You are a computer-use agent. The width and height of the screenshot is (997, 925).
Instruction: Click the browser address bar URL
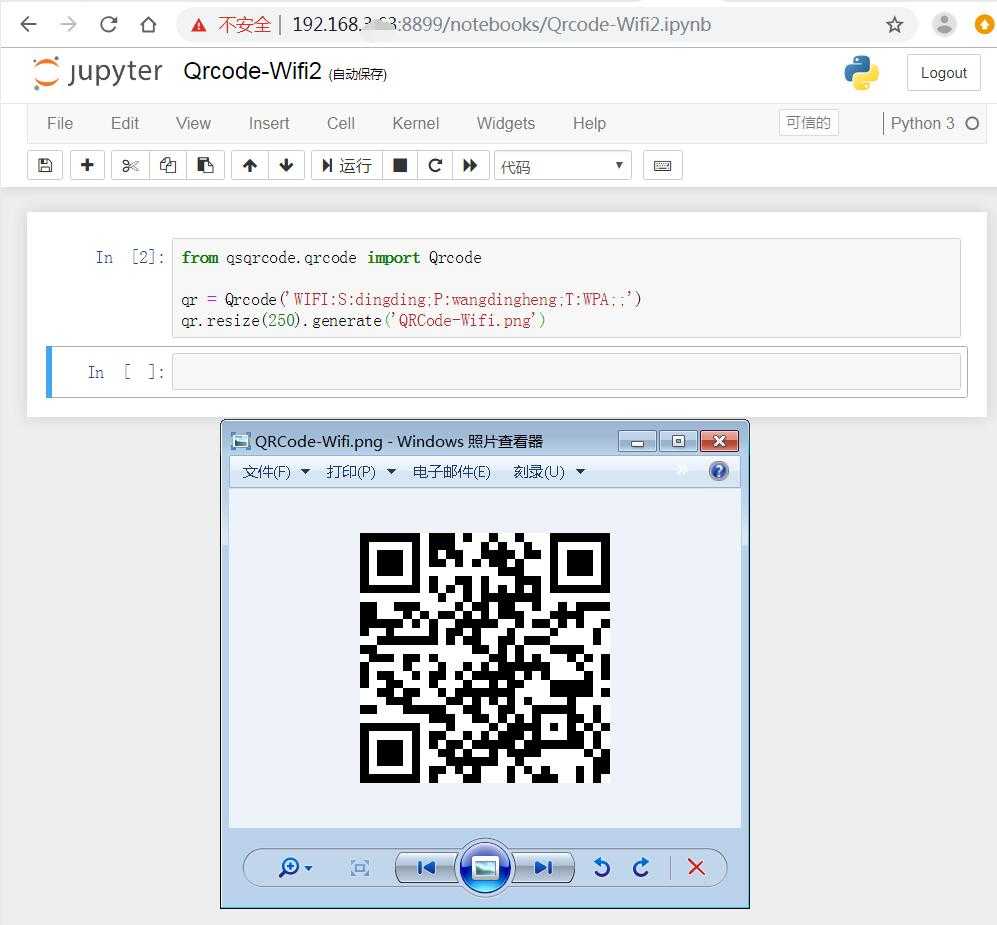[502, 25]
